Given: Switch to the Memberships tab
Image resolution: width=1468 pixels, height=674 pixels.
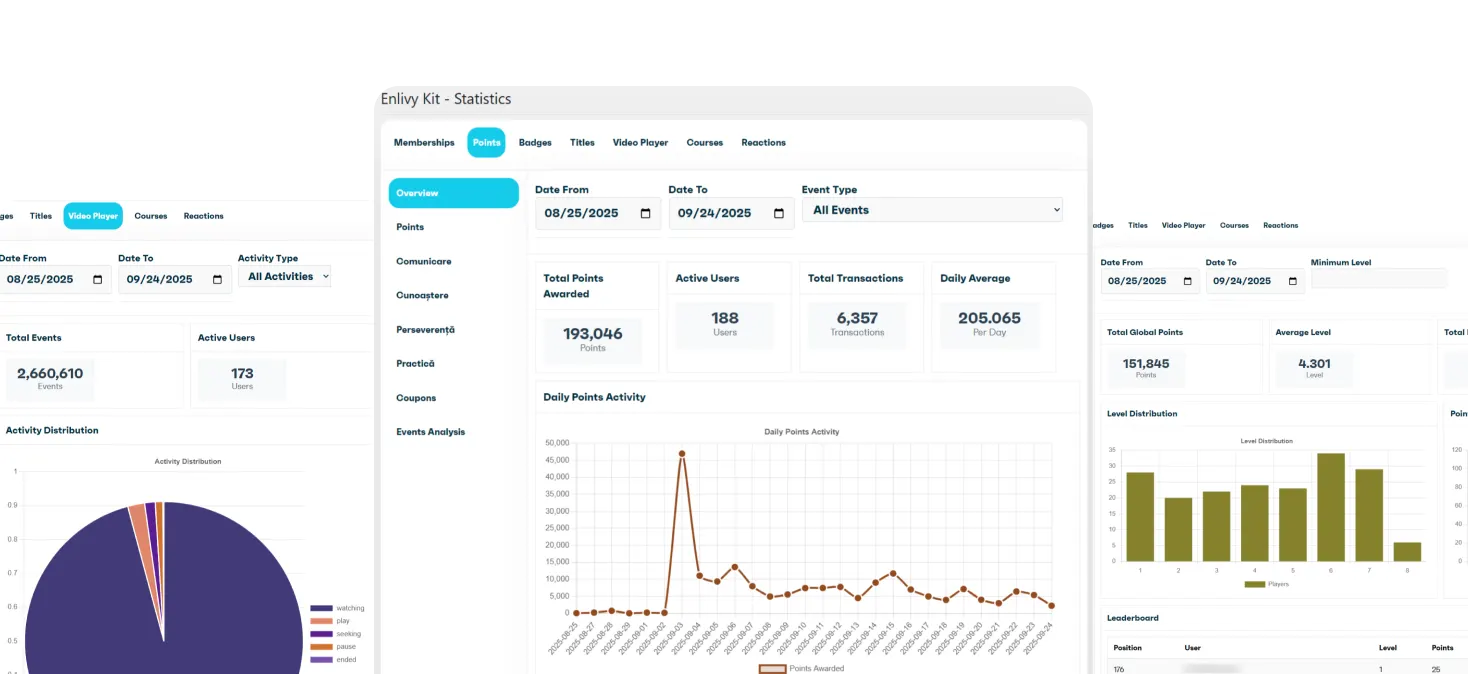Looking at the screenshot, I should coord(424,142).
